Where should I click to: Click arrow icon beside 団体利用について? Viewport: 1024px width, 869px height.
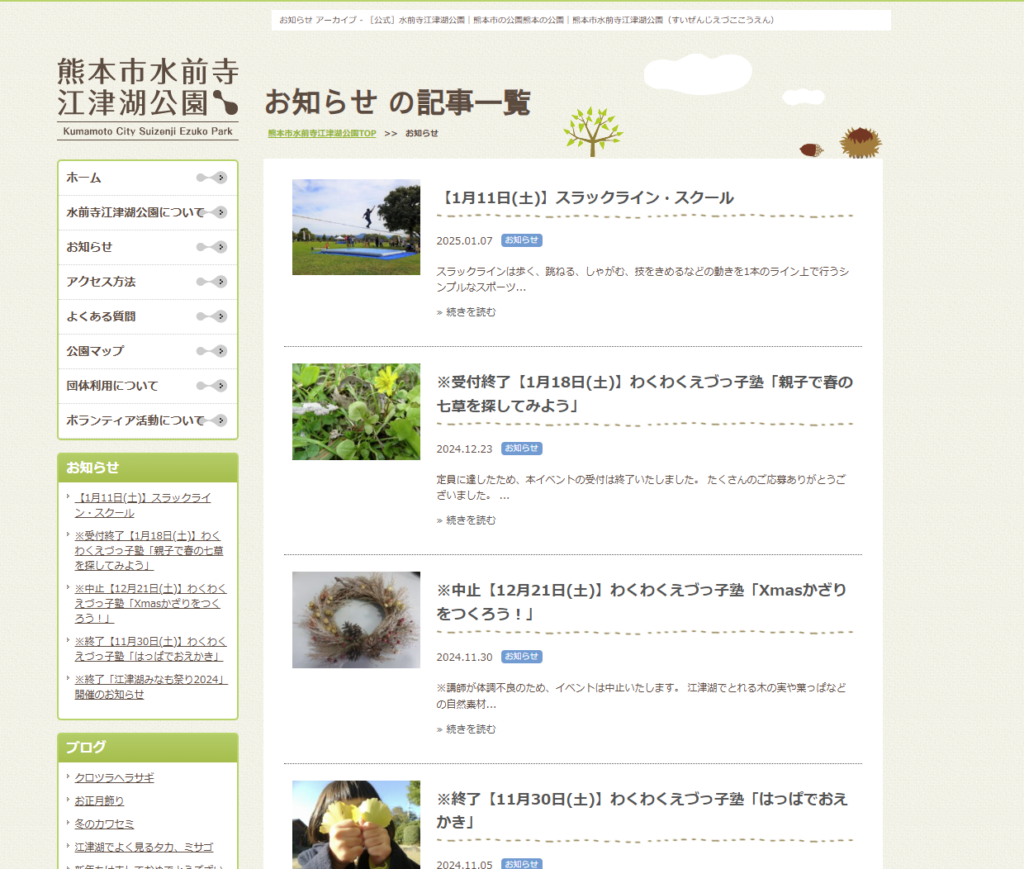(212, 385)
